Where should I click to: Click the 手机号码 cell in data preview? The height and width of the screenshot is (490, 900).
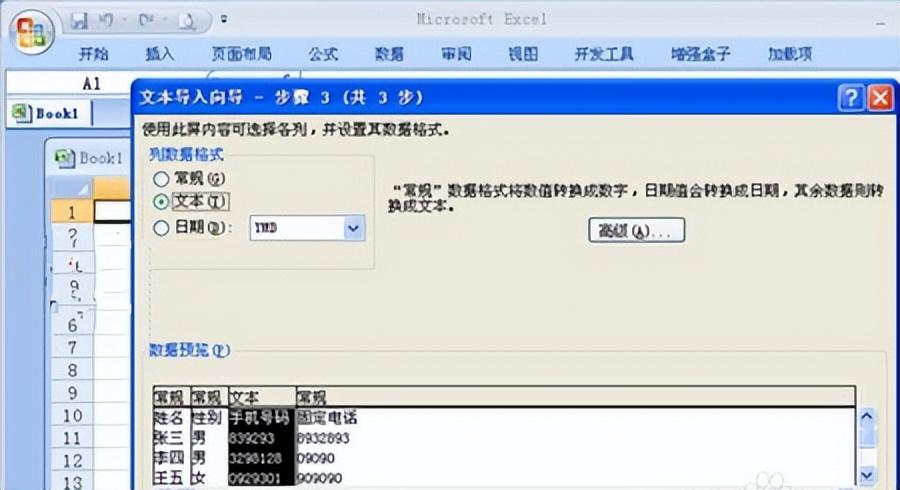259,417
